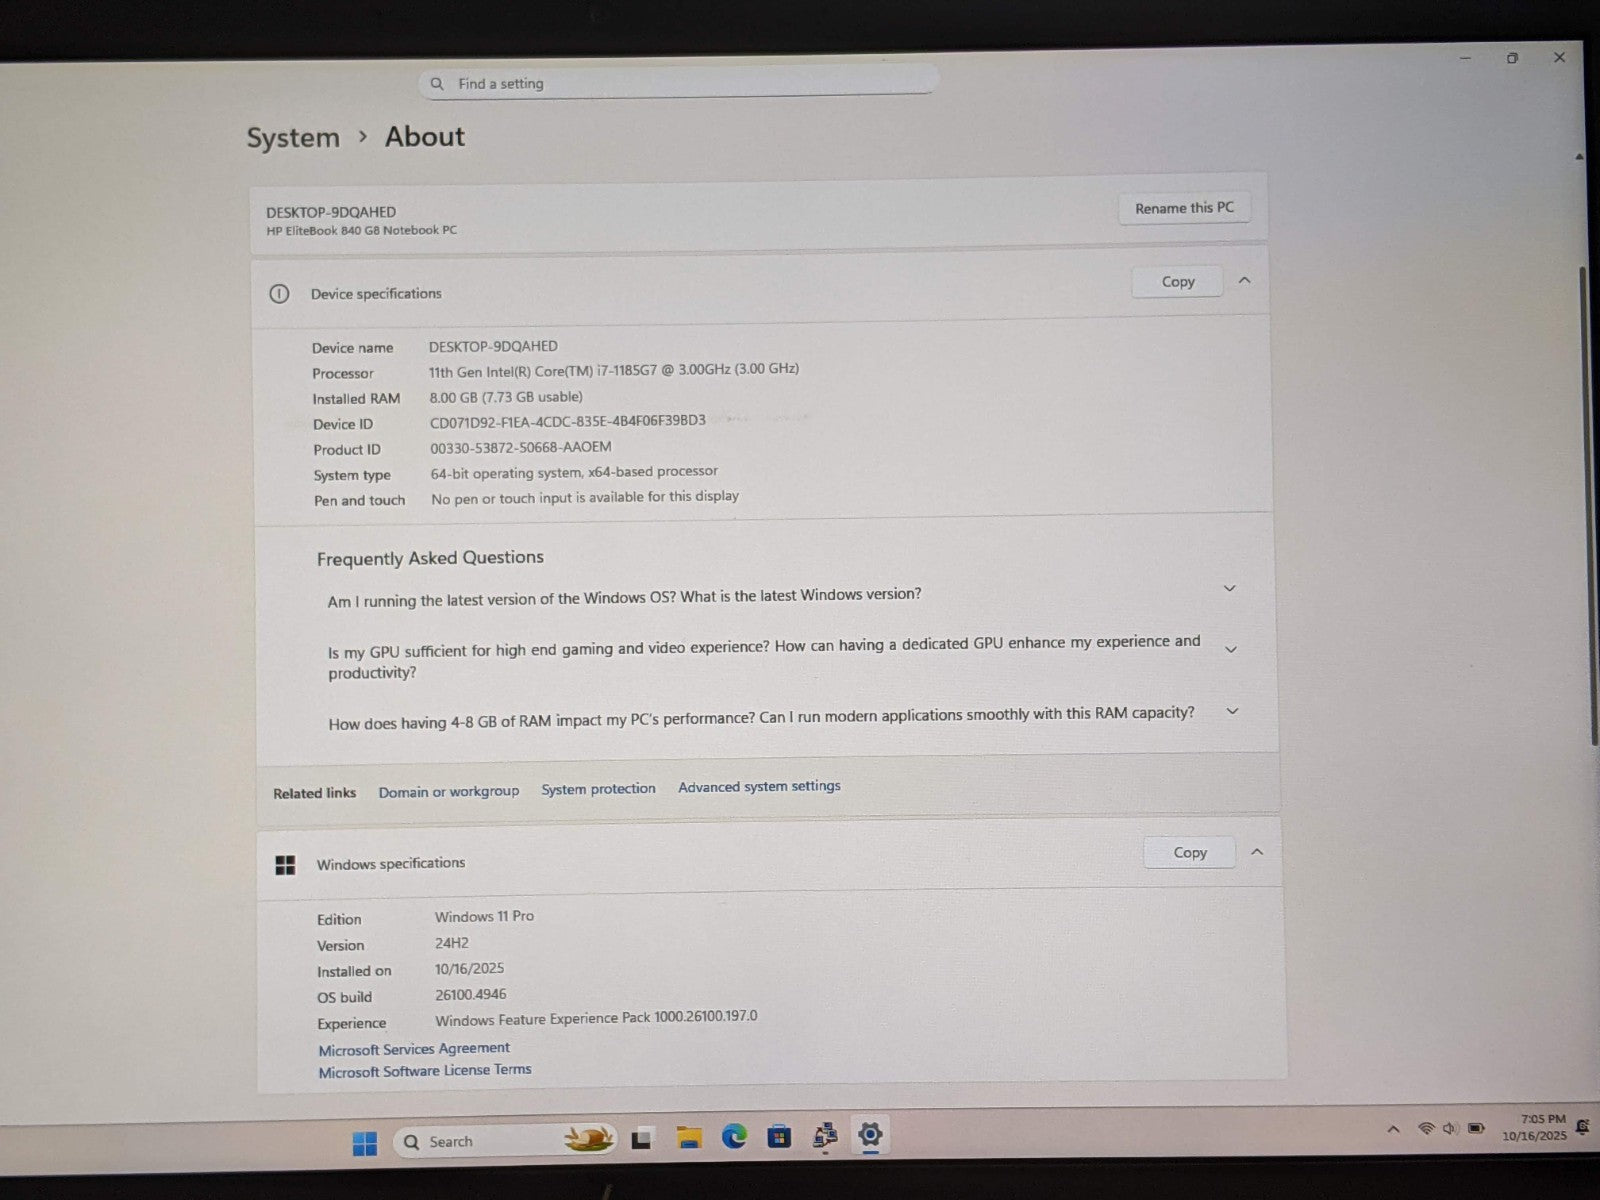Expand the GPU gaming FAQ question

coord(1231,650)
